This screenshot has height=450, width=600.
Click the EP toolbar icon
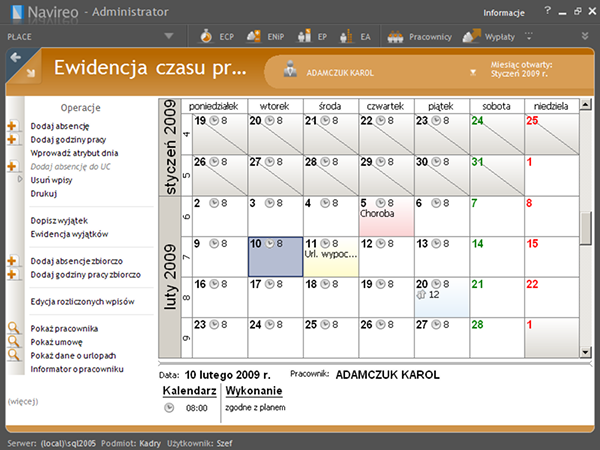(x=312, y=37)
